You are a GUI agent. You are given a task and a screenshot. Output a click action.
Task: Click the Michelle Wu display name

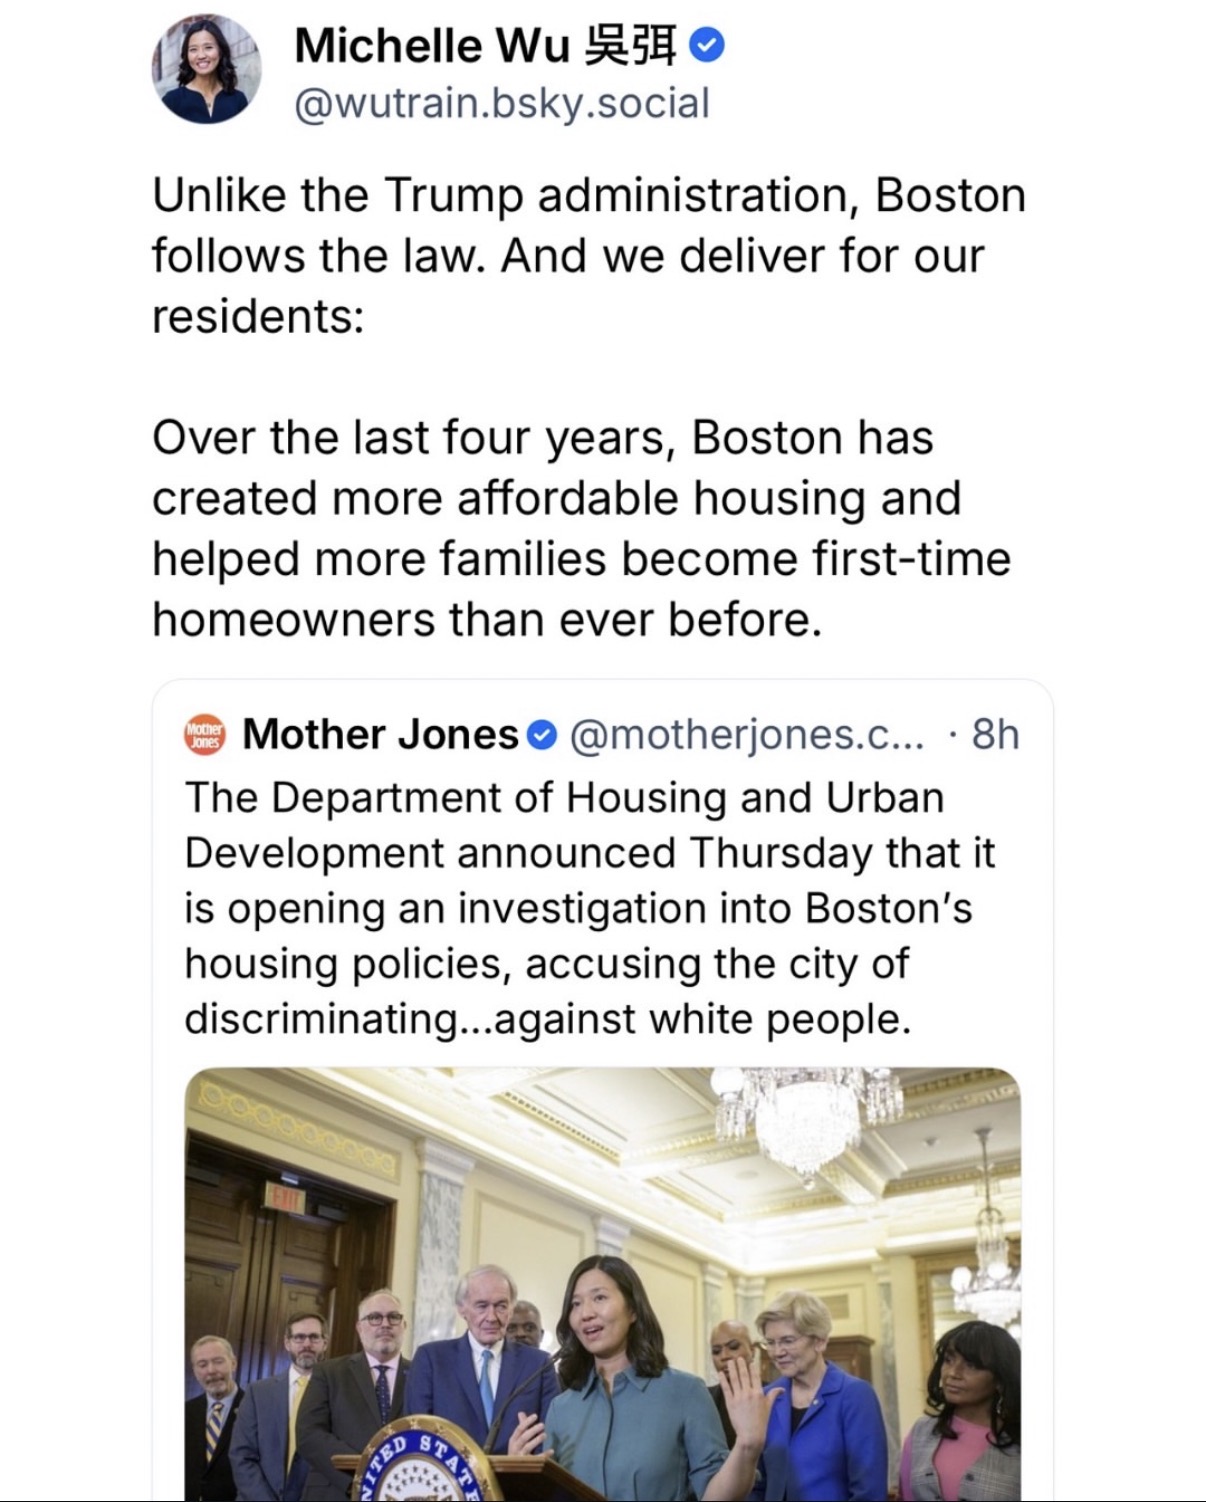coord(431,46)
